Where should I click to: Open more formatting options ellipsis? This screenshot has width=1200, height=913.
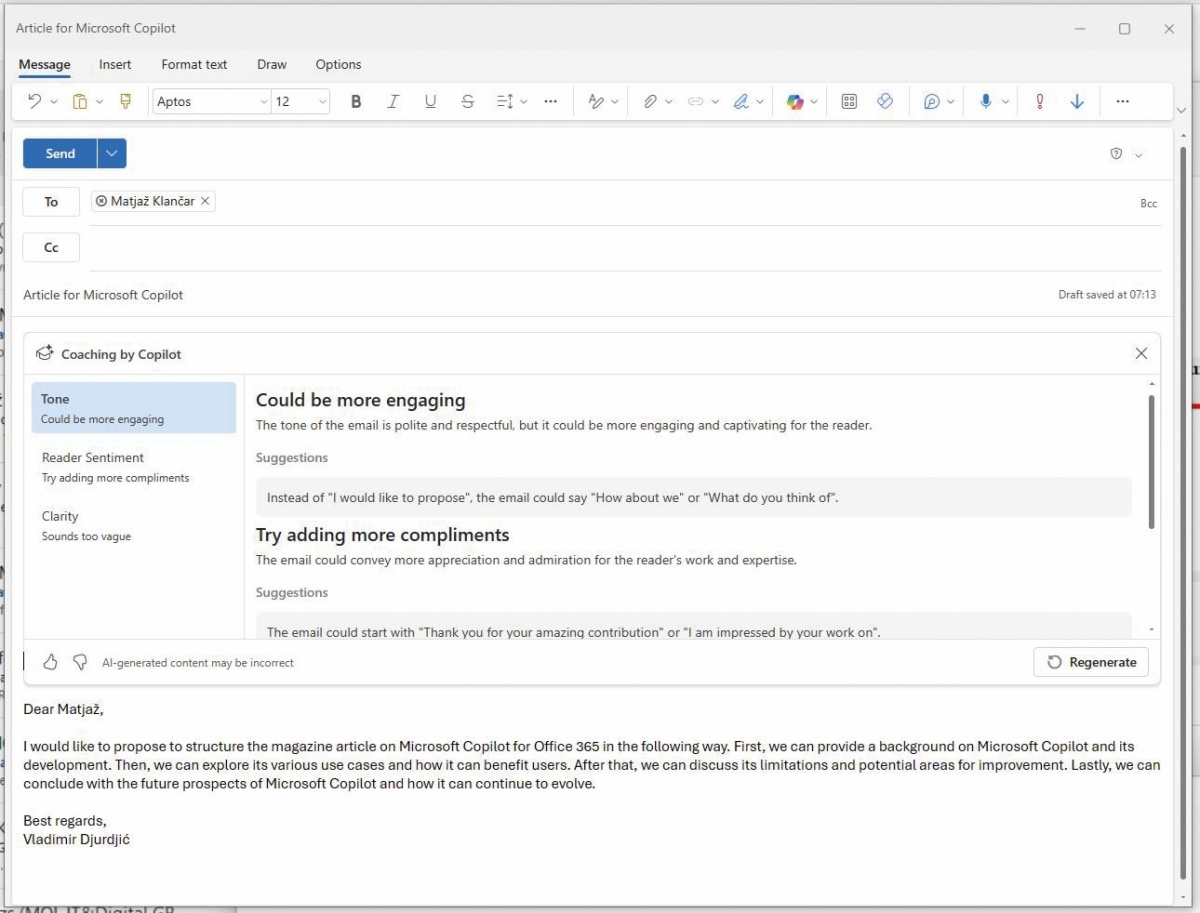pyautogui.click(x=550, y=101)
